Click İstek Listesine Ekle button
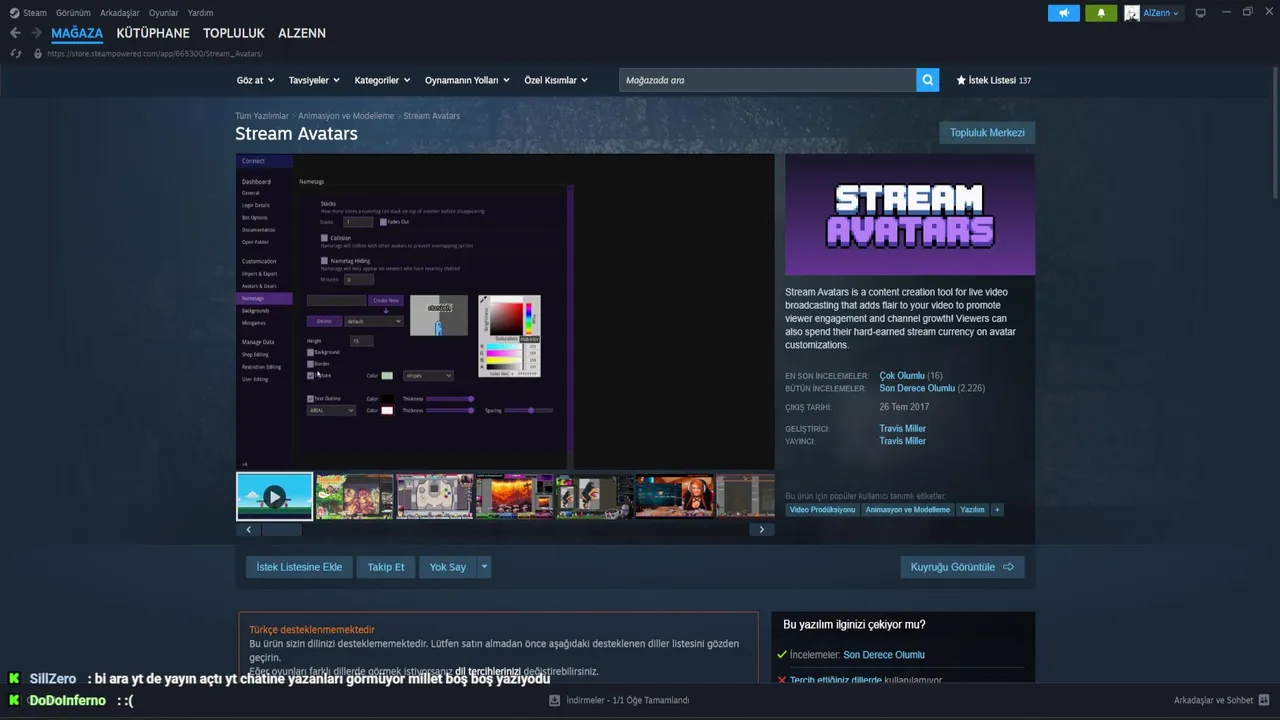The width and height of the screenshot is (1280, 720). pyautogui.click(x=299, y=567)
